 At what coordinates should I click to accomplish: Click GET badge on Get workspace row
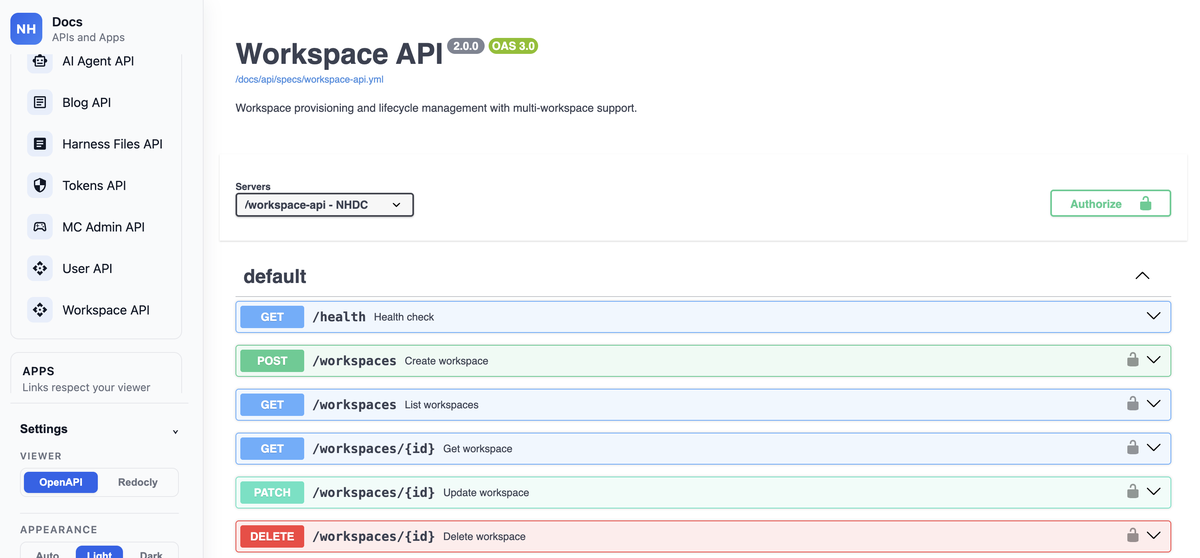coord(272,449)
